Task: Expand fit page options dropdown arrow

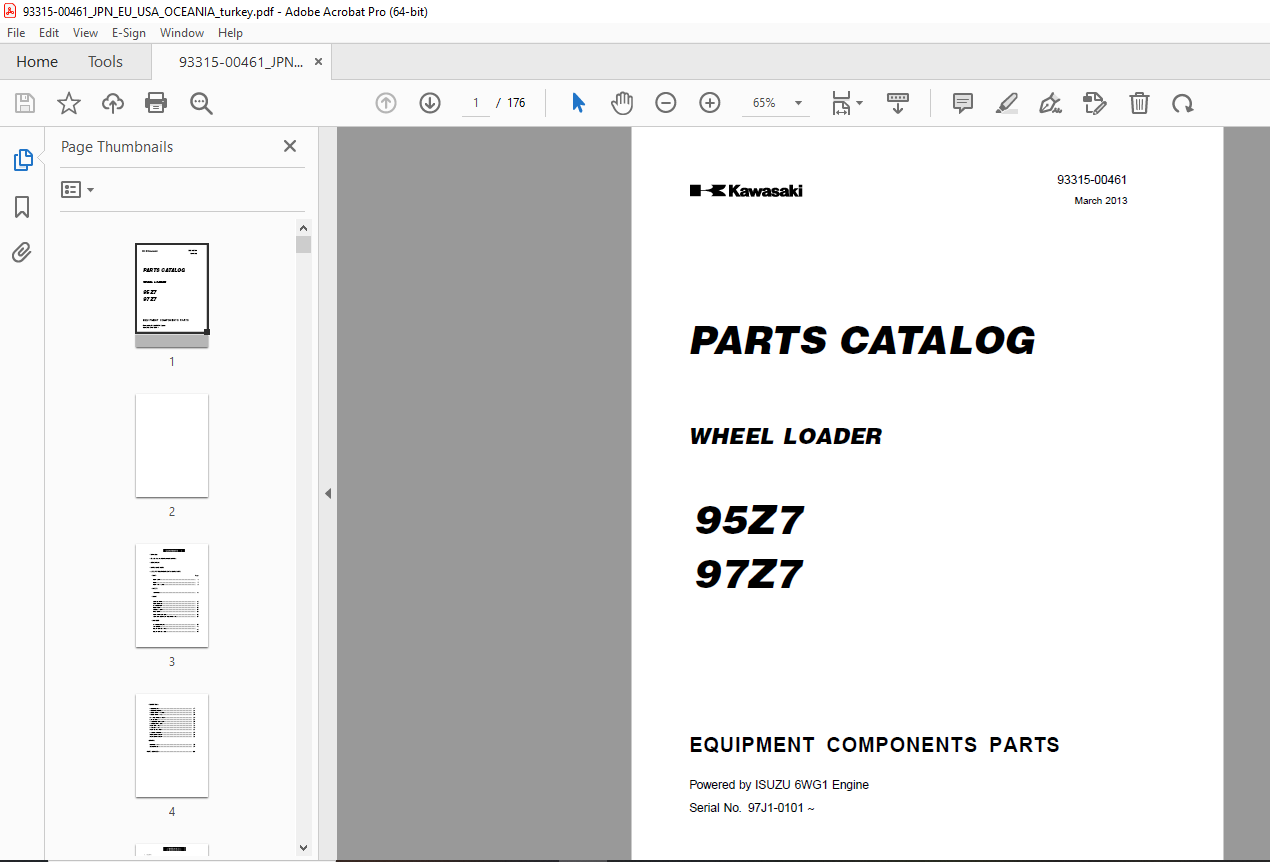Action: coord(859,103)
